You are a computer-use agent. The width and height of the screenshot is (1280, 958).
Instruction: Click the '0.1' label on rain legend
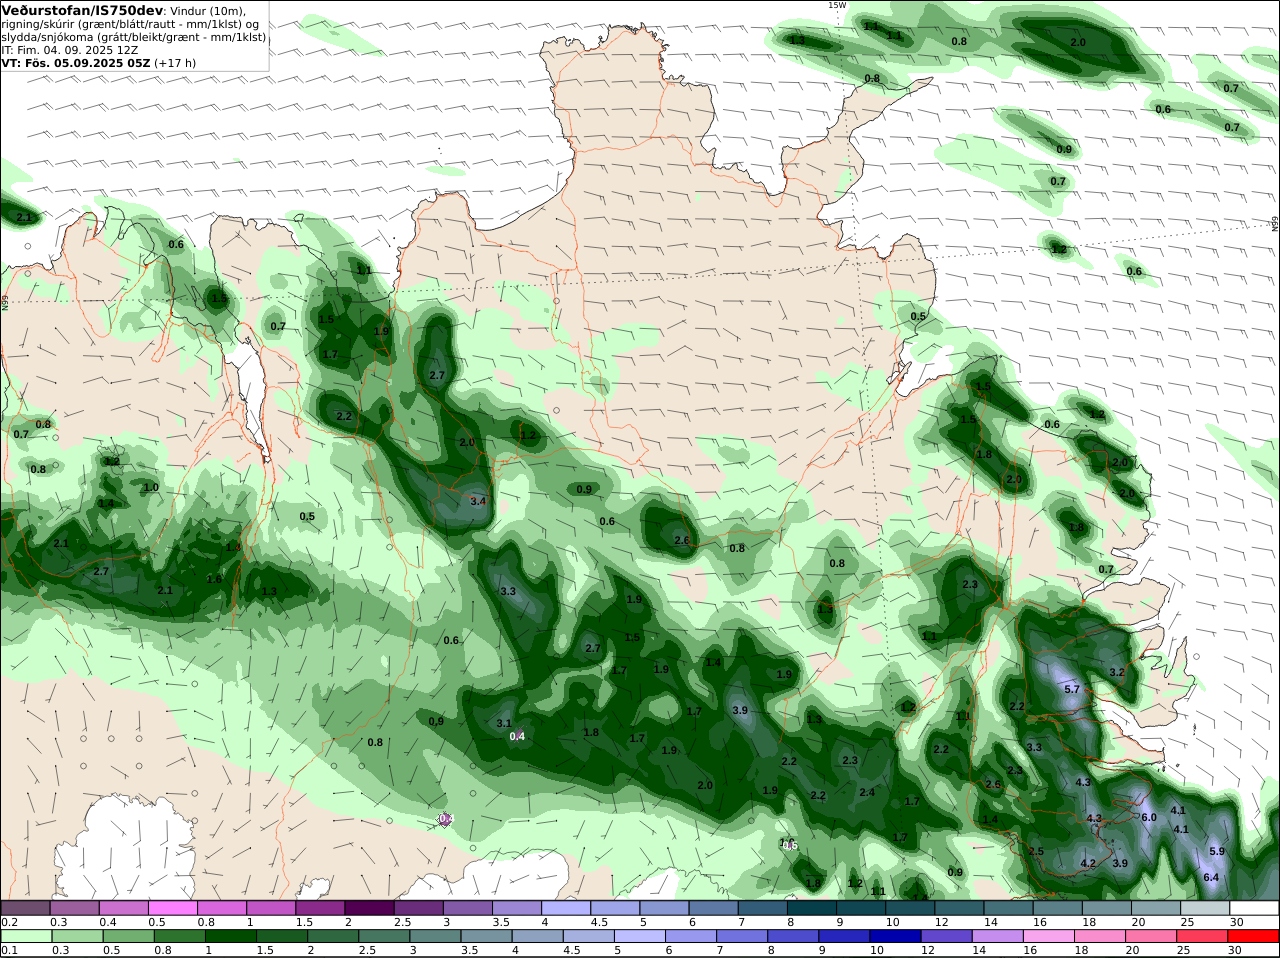(x=9, y=951)
